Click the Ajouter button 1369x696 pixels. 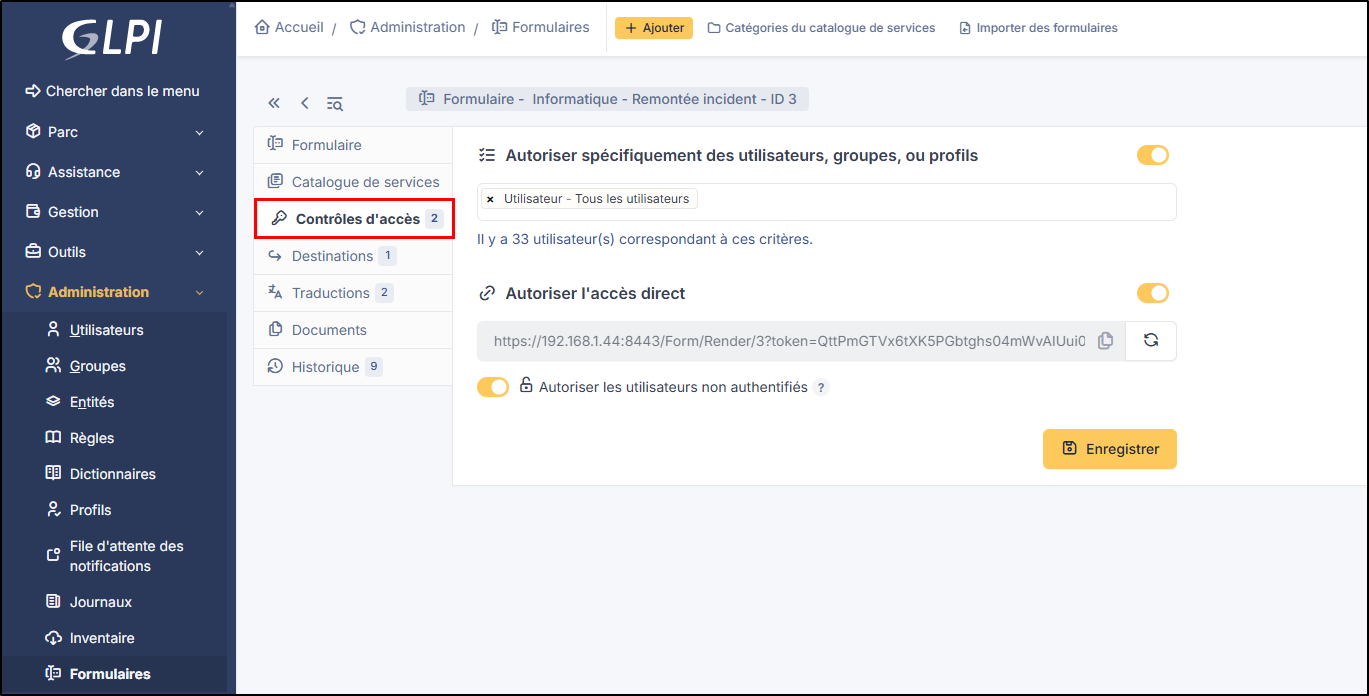pyautogui.click(x=654, y=28)
